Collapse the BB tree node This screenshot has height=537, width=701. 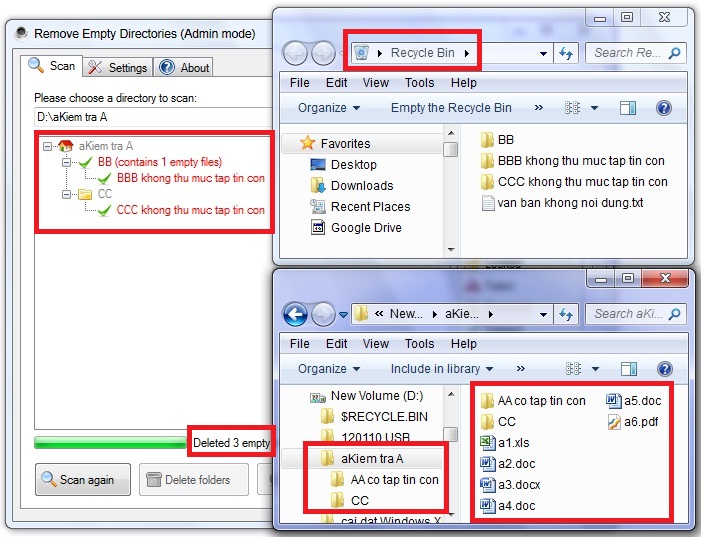click(66, 162)
